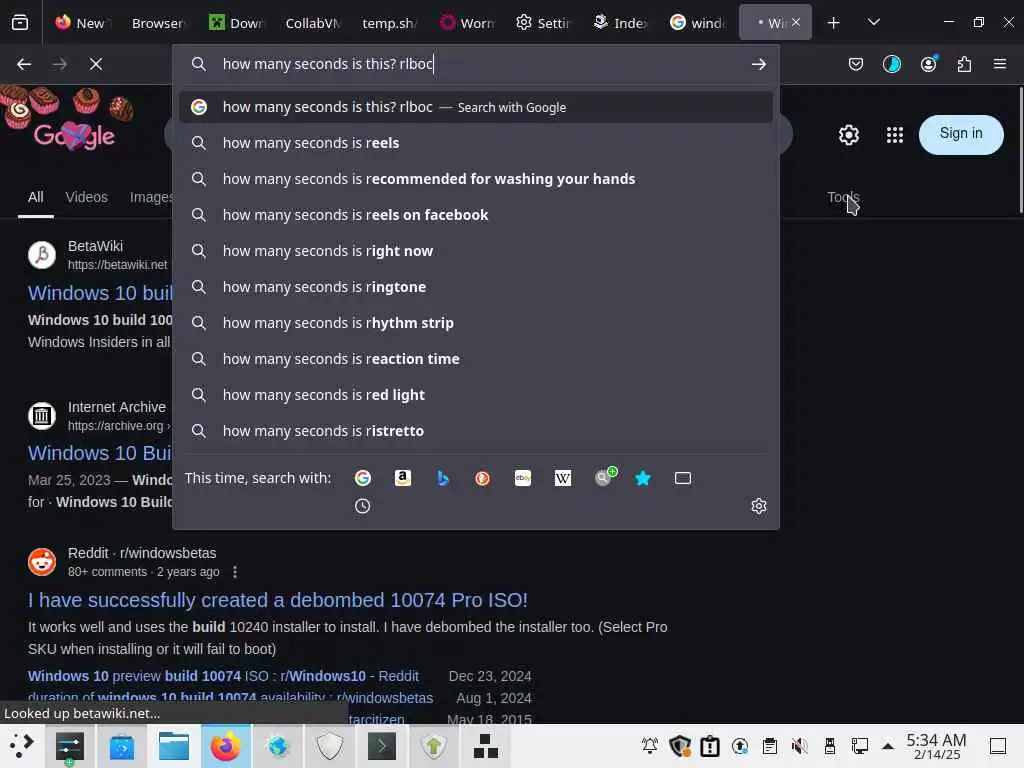The width and height of the screenshot is (1024, 768).
Task: Open Dolphin file manager from taskbar
Action: click(174, 746)
